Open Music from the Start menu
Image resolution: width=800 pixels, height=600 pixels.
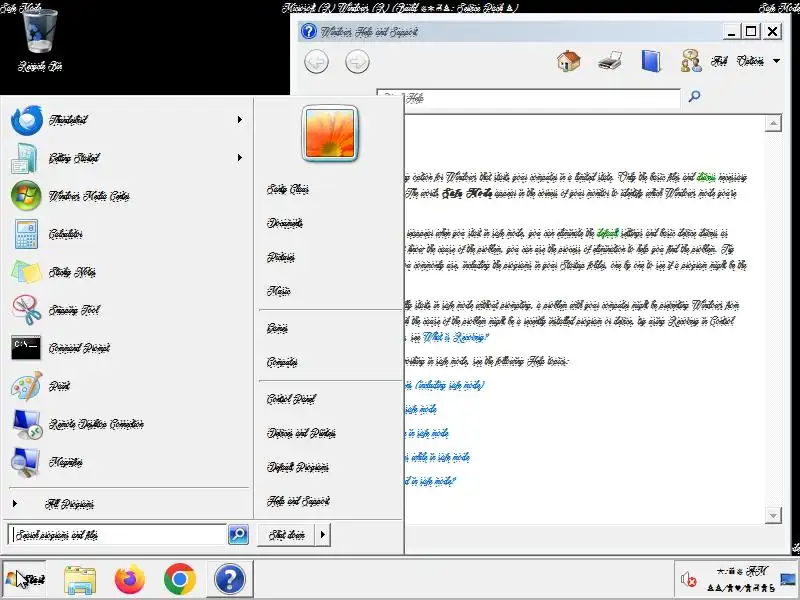pyautogui.click(x=279, y=291)
